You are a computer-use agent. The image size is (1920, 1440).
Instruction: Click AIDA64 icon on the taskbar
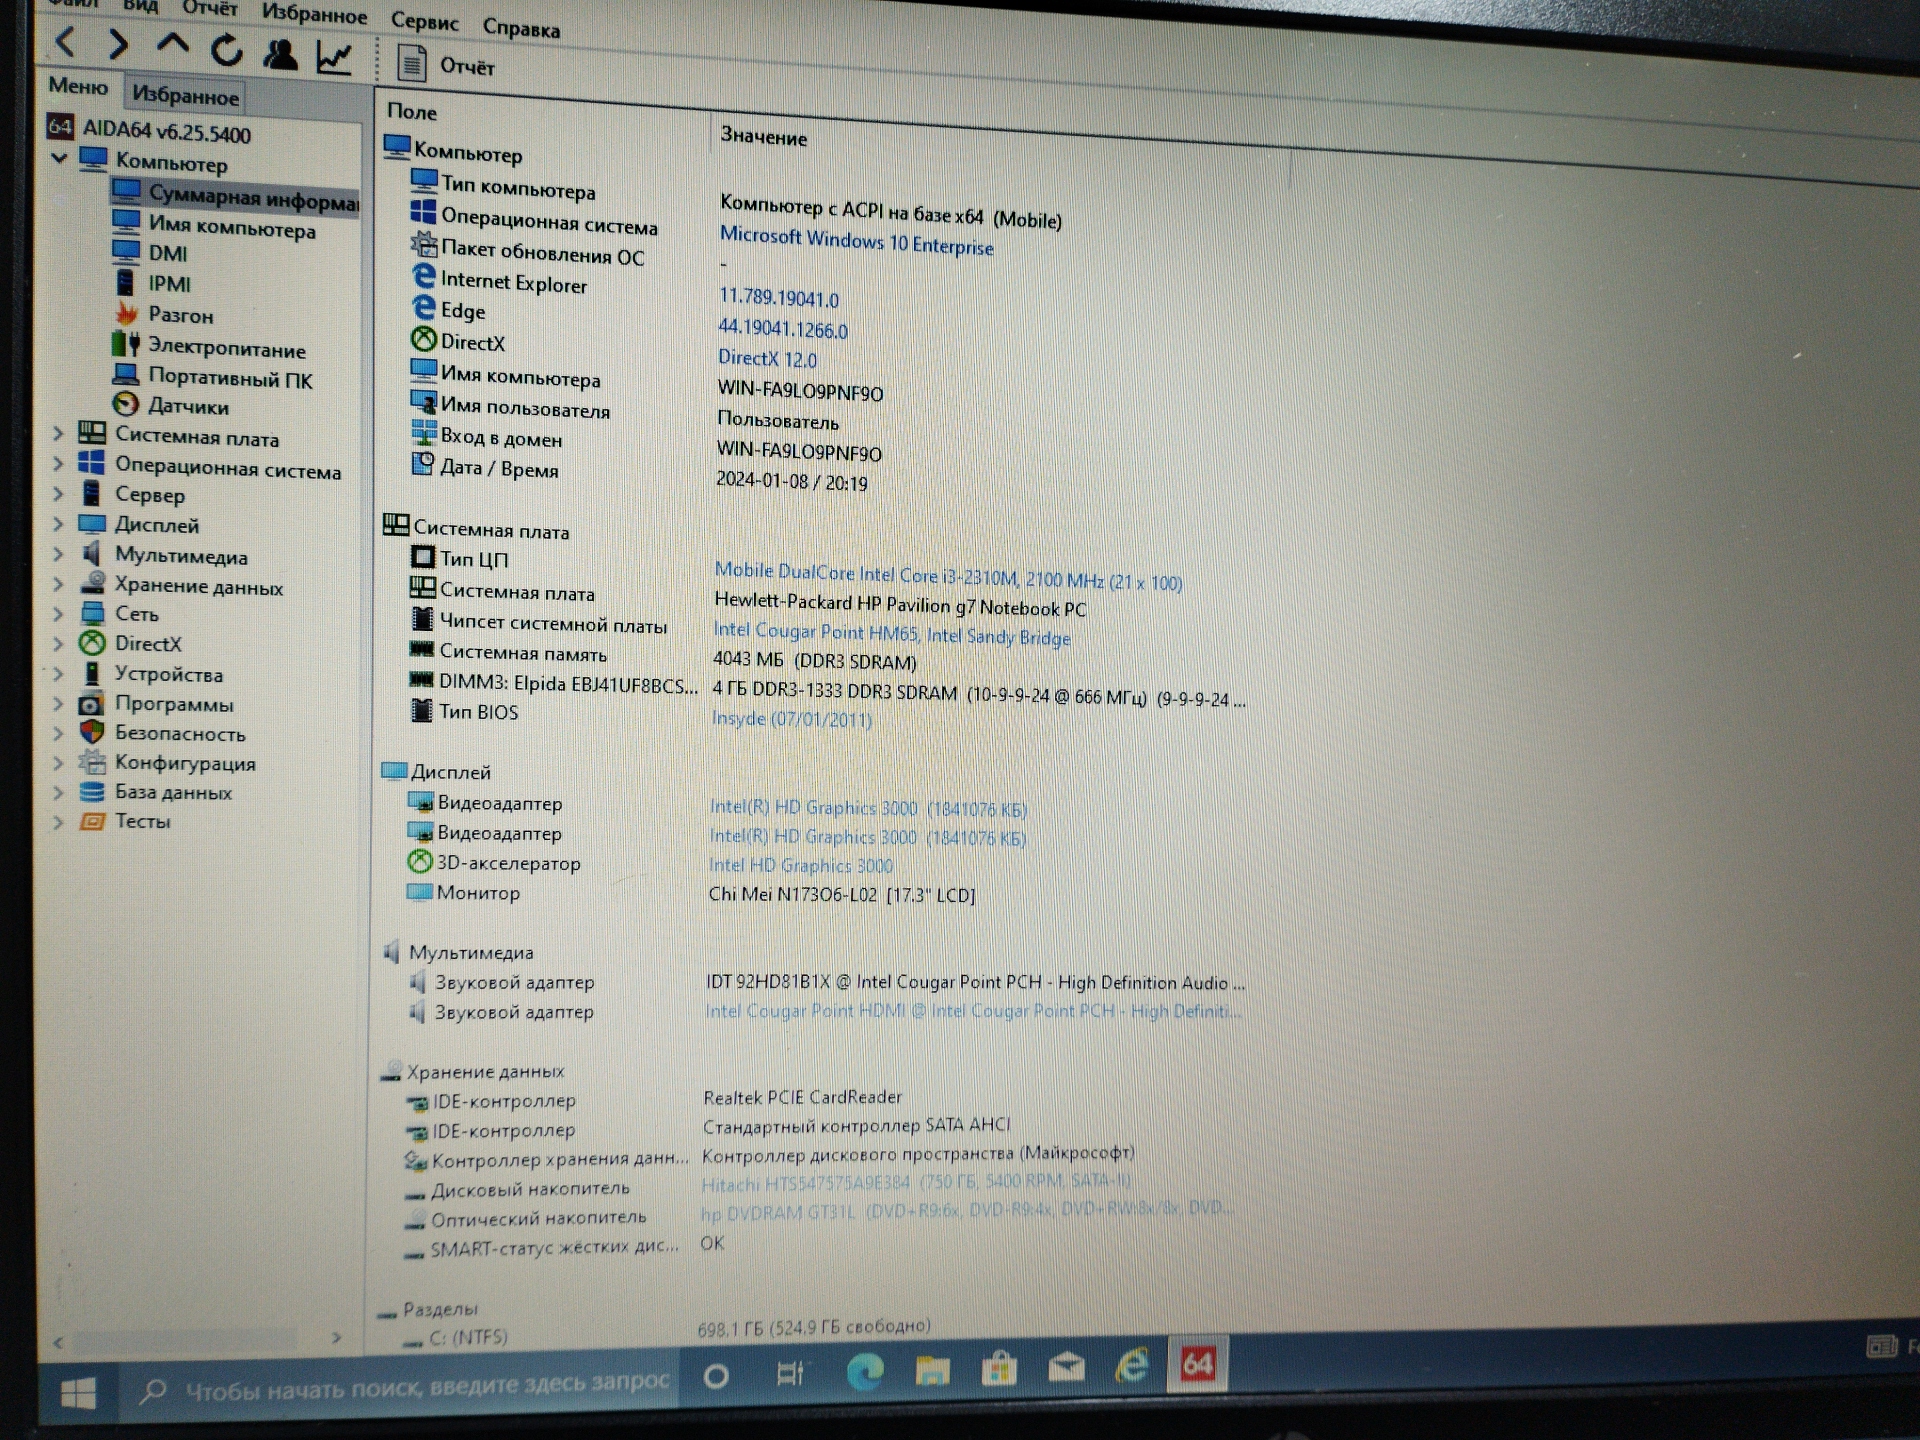click(1198, 1362)
